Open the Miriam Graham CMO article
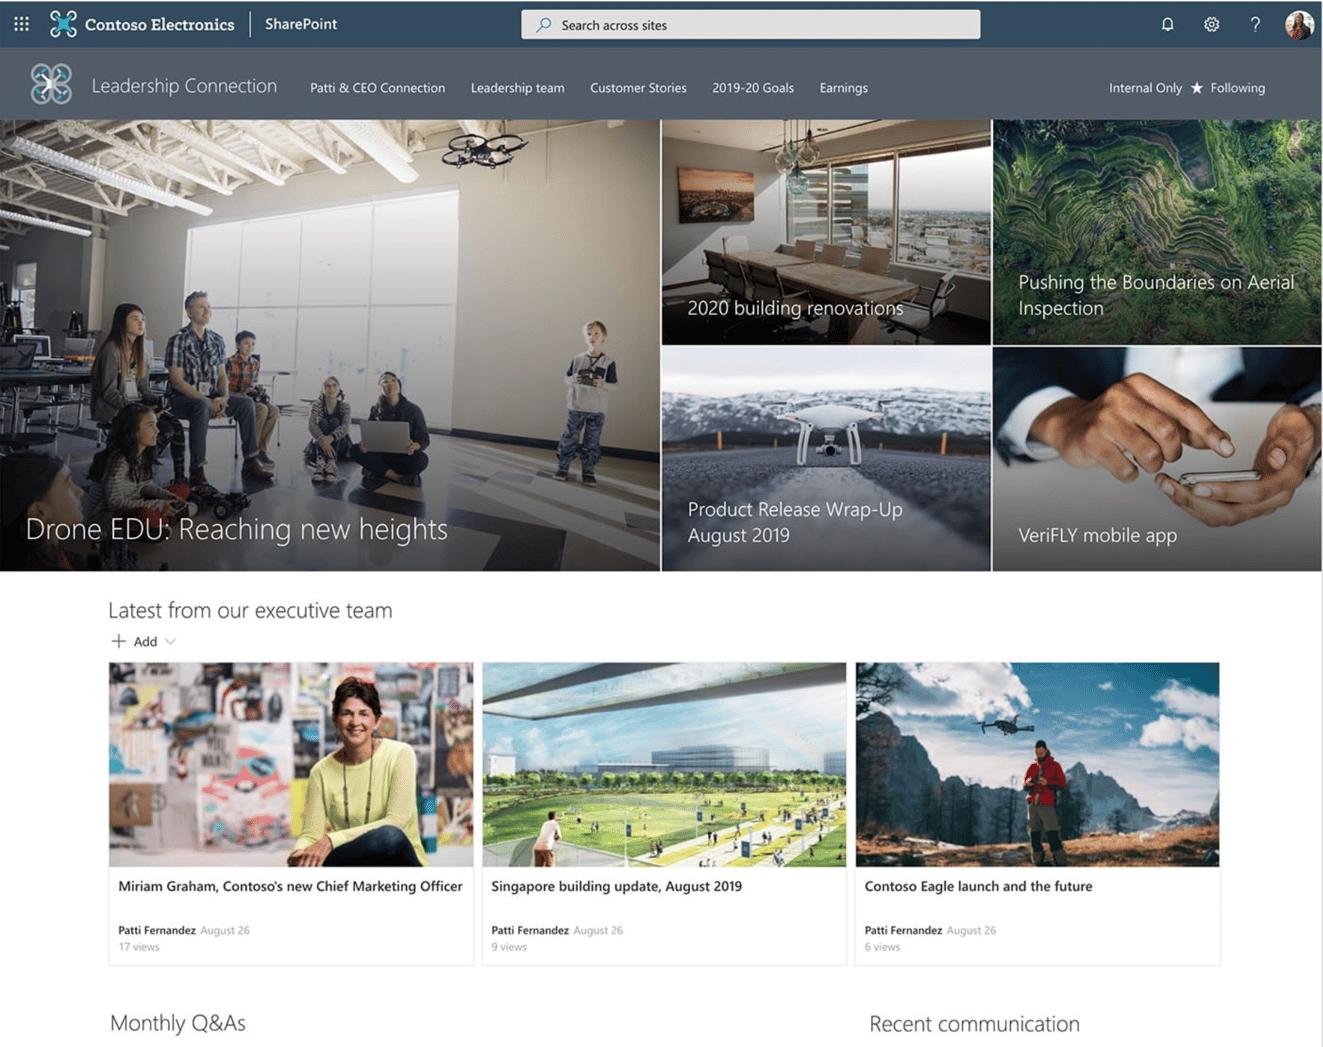This screenshot has width=1323, height=1047. (290, 886)
